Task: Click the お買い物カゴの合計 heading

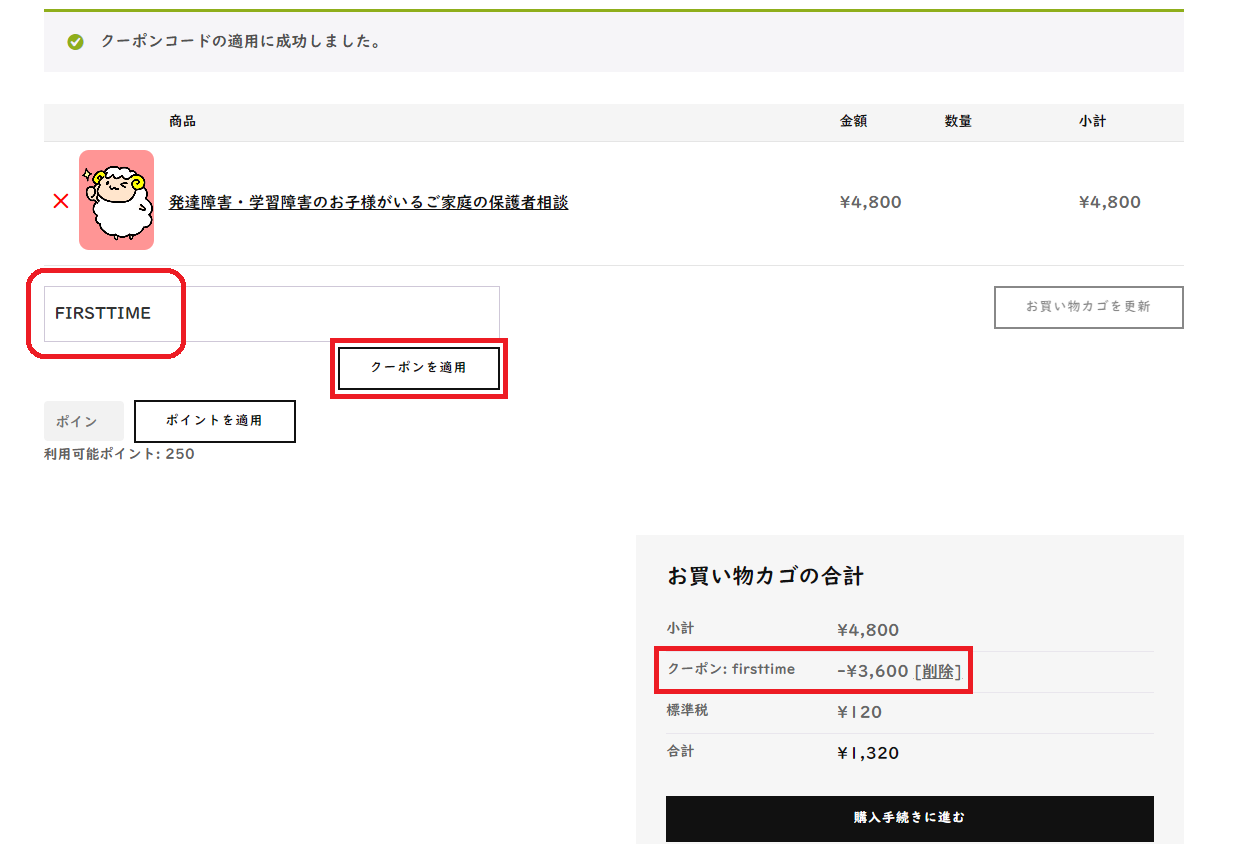Action: (x=765, y=576)
